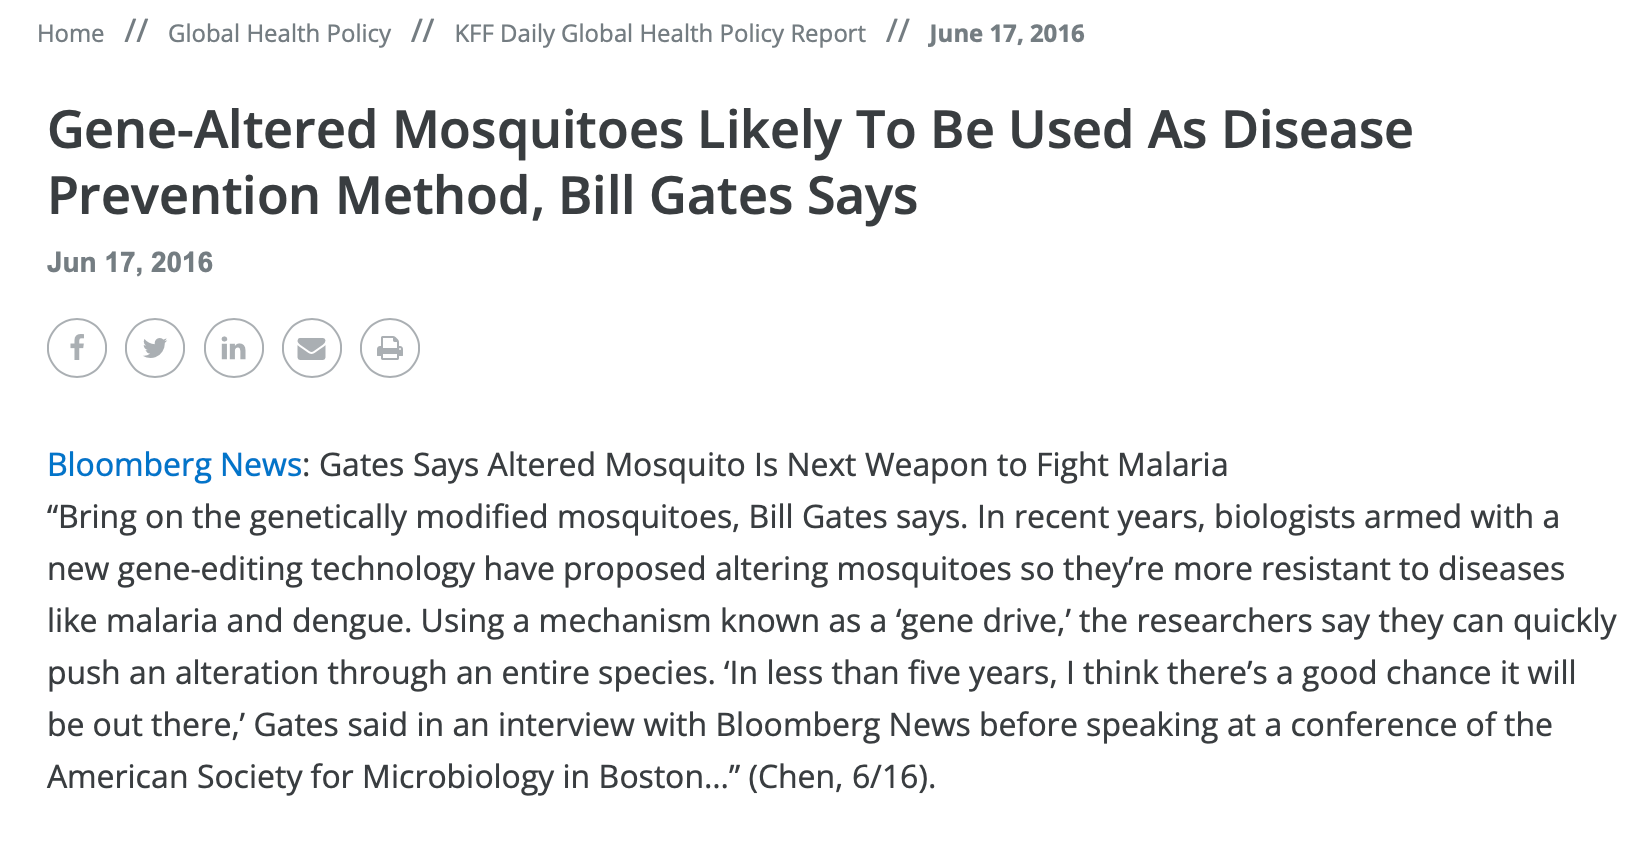1642x846 pixels.
Task: Print the article using printer icon
Action: [390, 348]
